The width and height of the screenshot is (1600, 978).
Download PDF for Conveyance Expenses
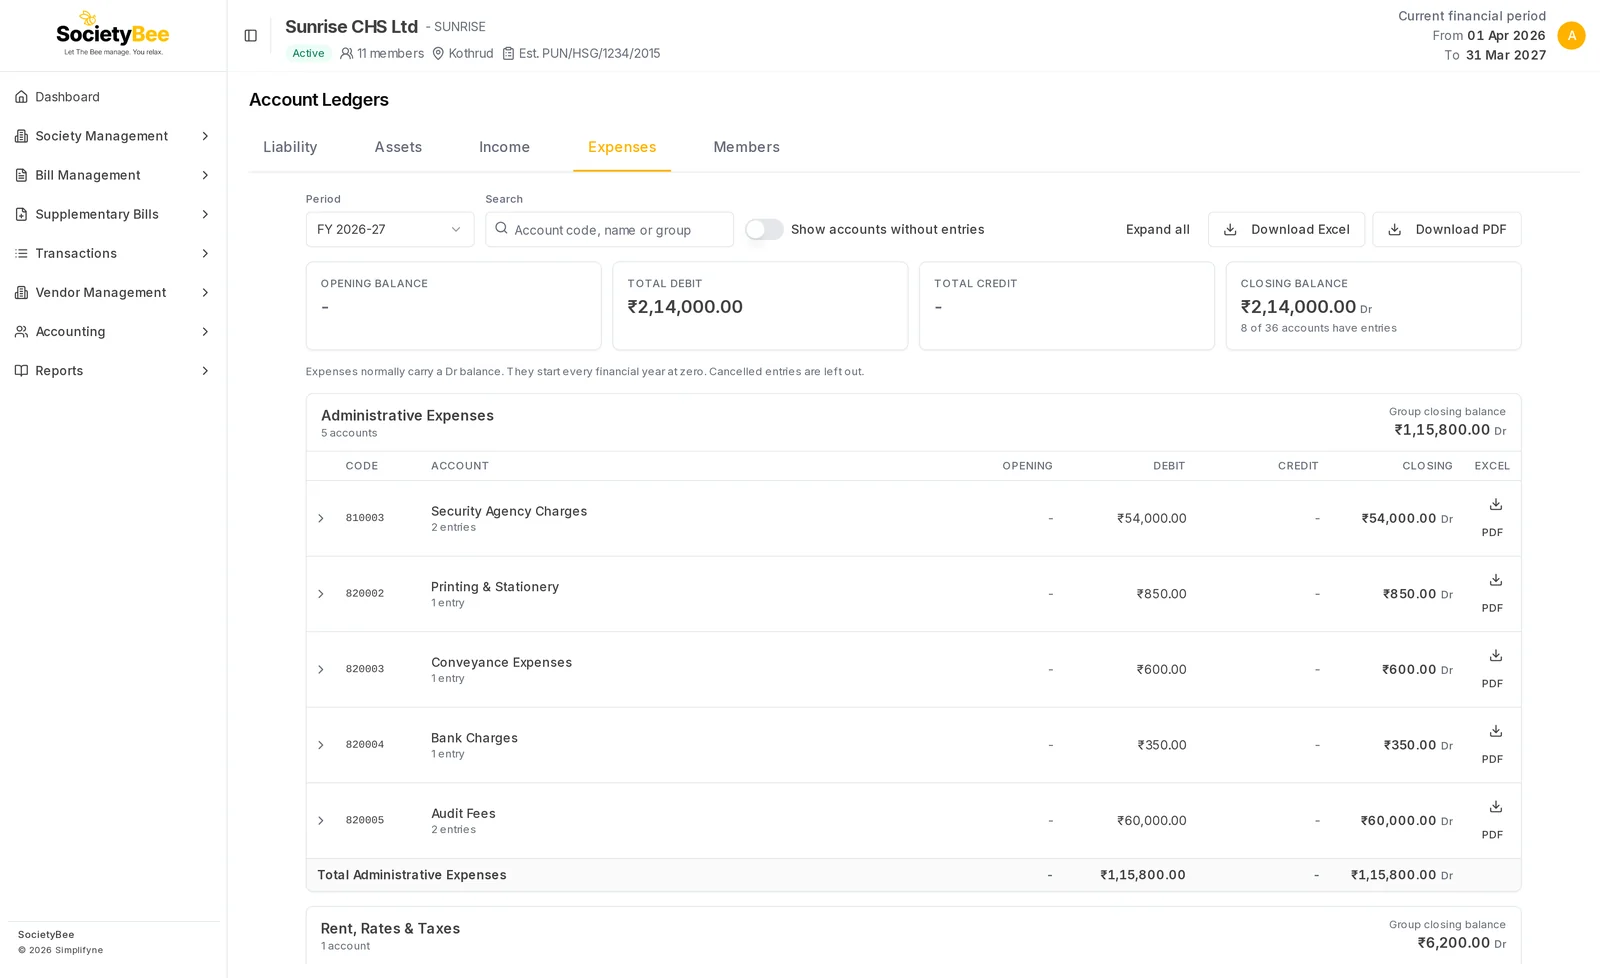click(1492, 683)
